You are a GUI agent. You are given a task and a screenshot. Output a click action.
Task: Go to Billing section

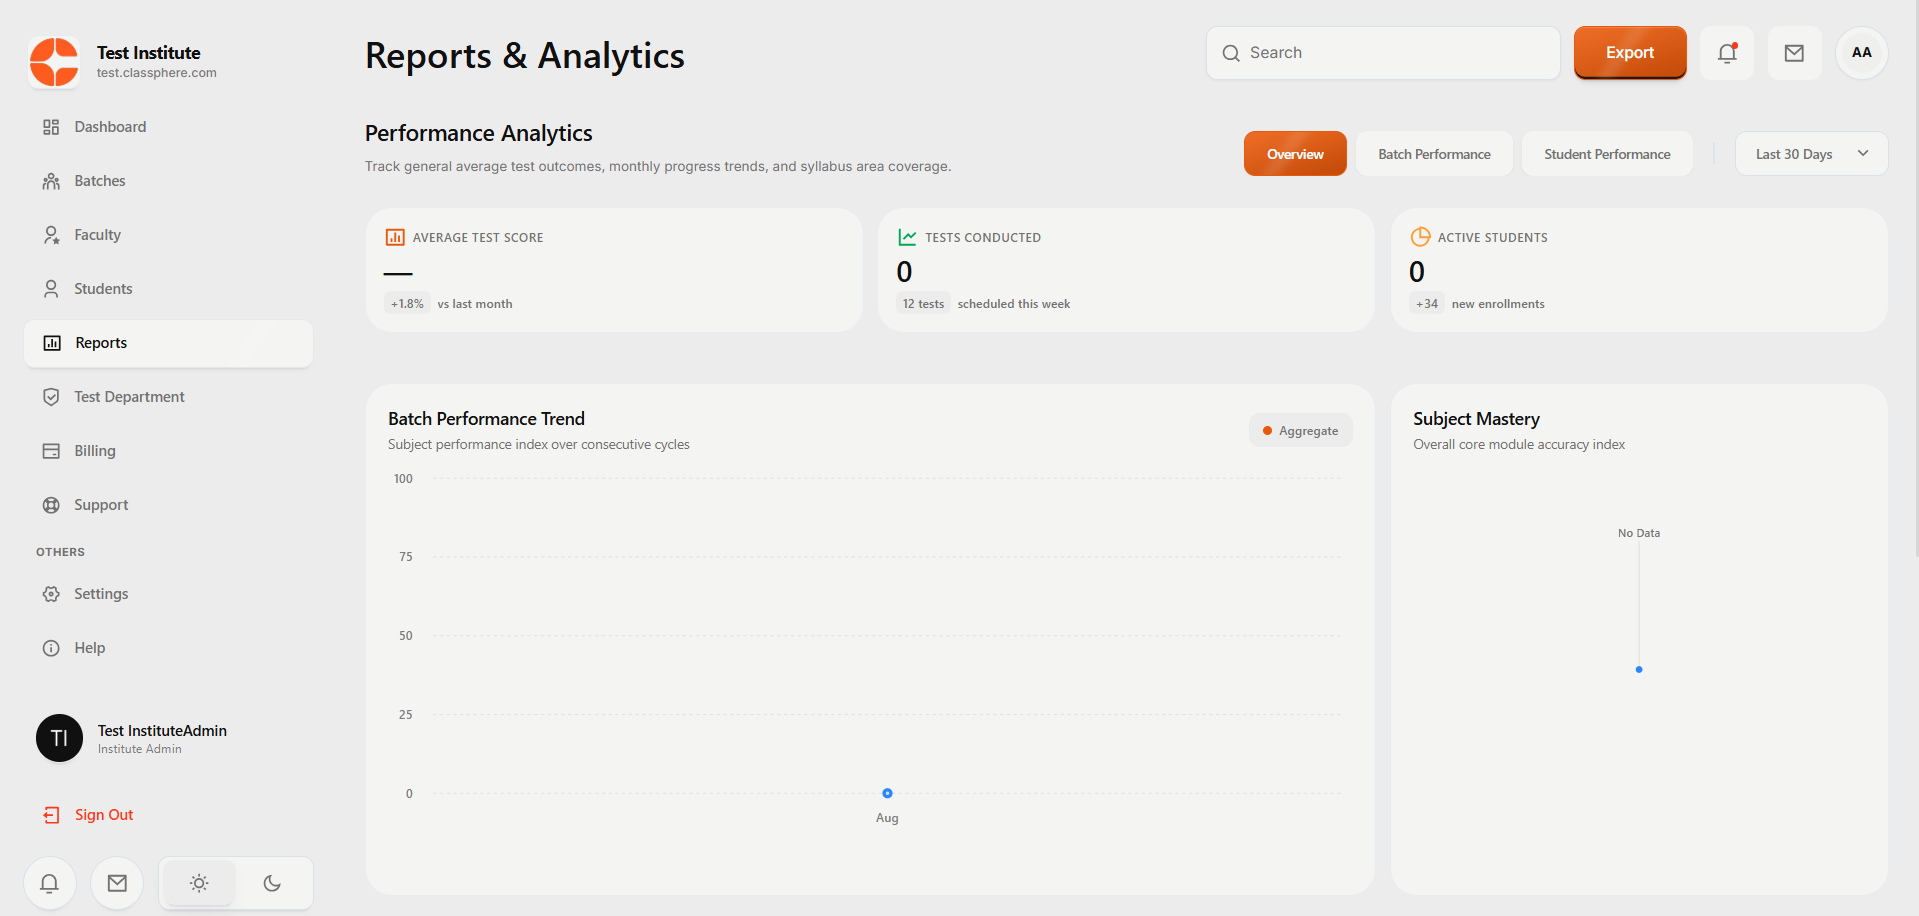(168, 451)
